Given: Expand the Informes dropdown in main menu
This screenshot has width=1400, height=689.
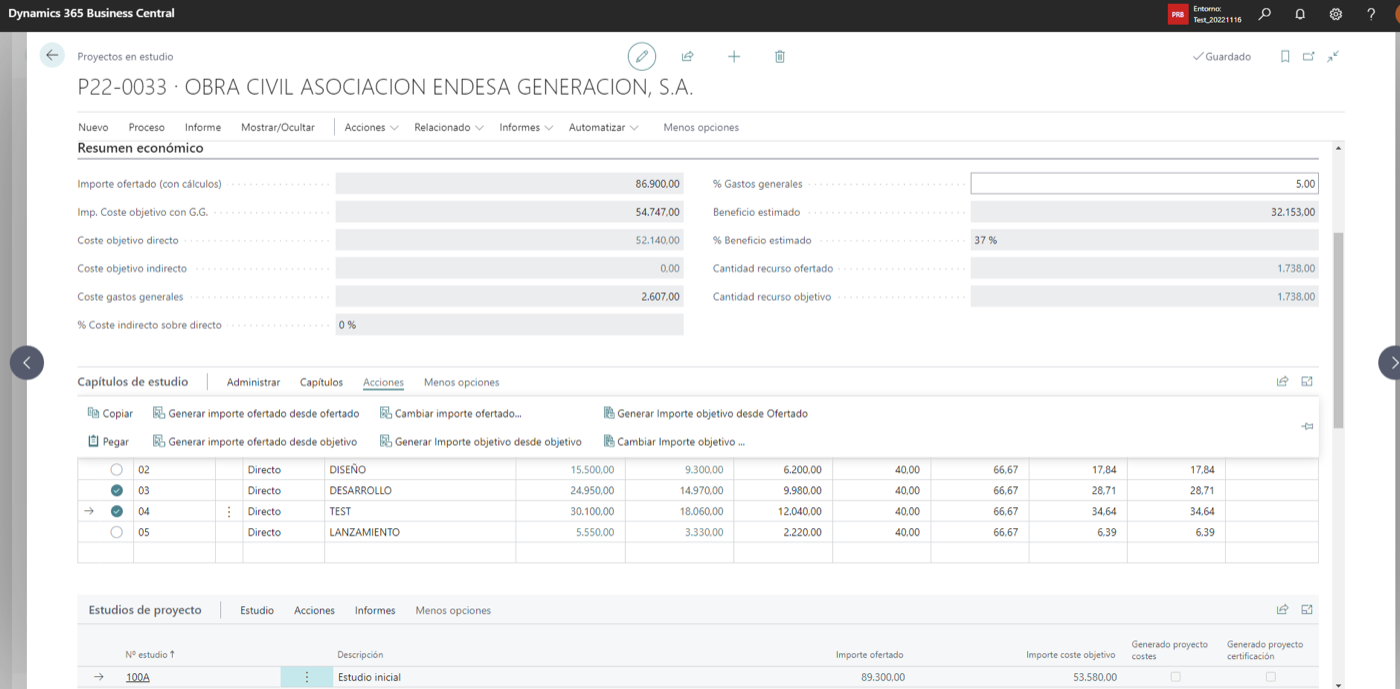Looking at the screenshot, I should (x=527, y=127).
